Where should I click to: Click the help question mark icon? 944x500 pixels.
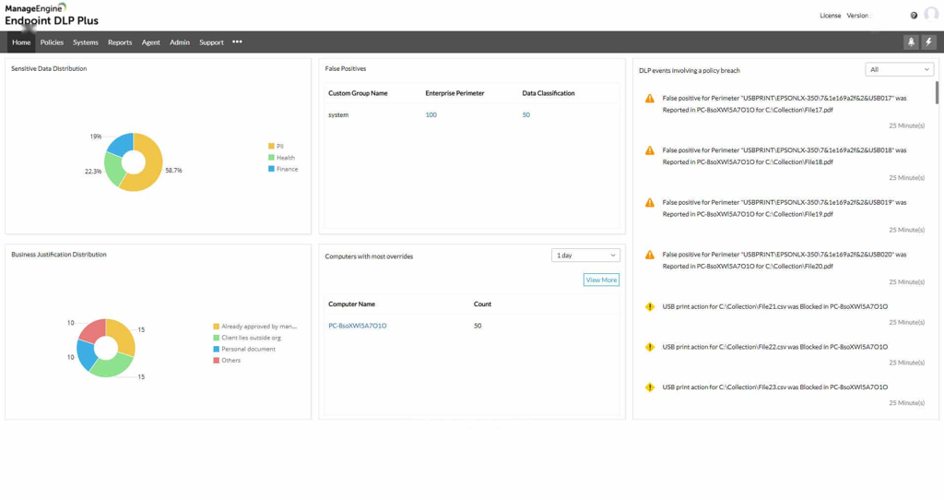[x=914, y=15]
